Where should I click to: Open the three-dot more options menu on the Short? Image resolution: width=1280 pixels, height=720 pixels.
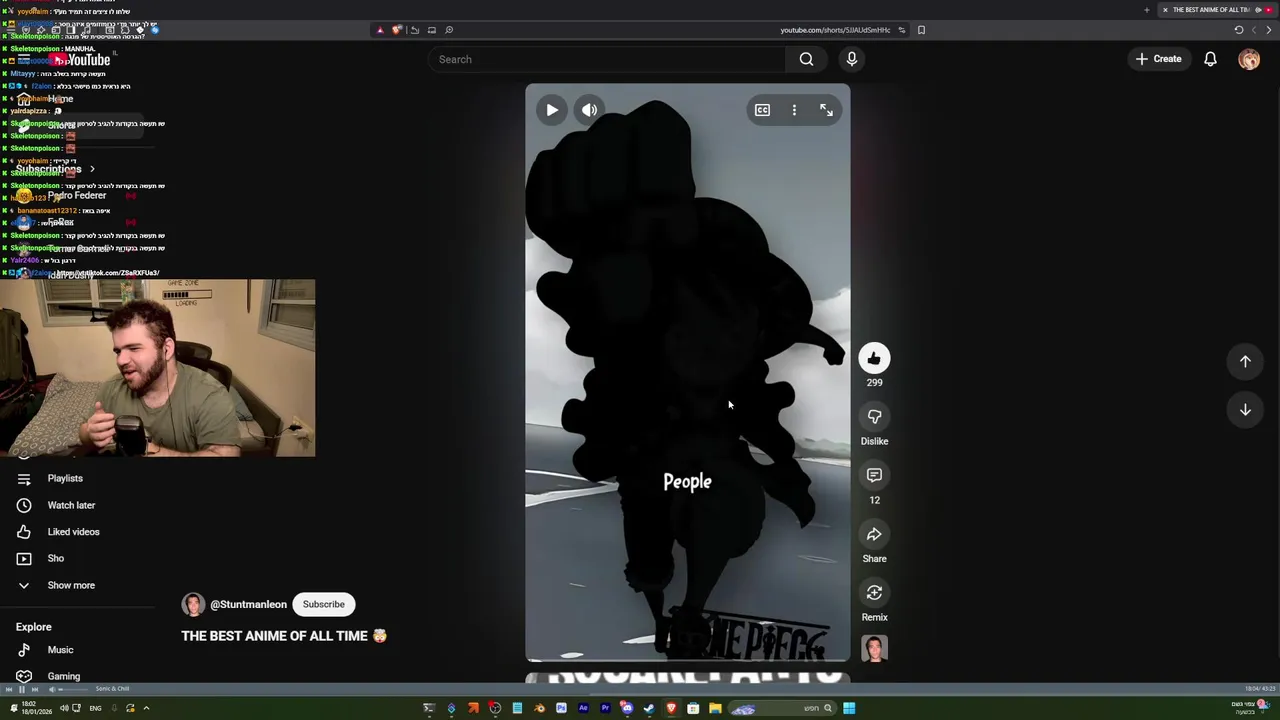(794, 110)
